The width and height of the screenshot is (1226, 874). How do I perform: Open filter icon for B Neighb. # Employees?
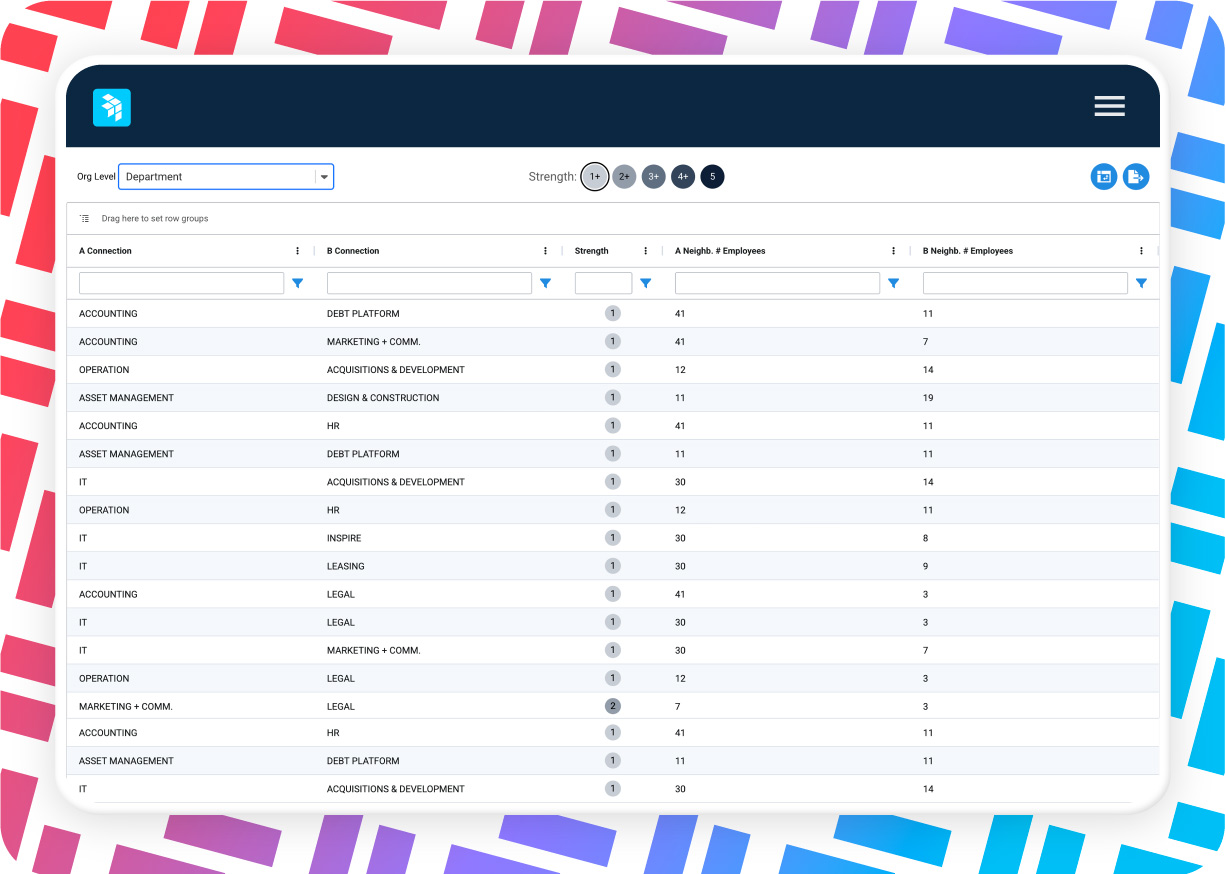coord(1141,284)
